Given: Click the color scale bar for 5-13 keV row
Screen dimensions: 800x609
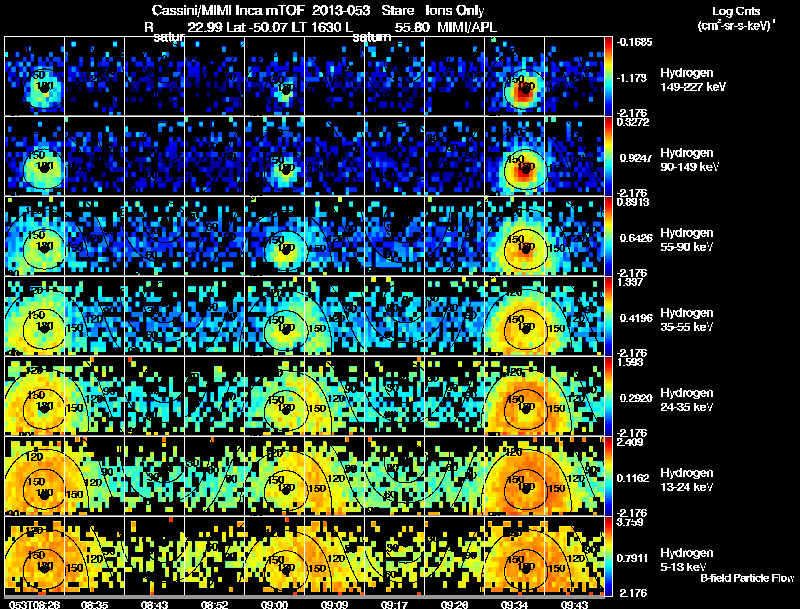Looking at the screenshot, I should (608, 556).
